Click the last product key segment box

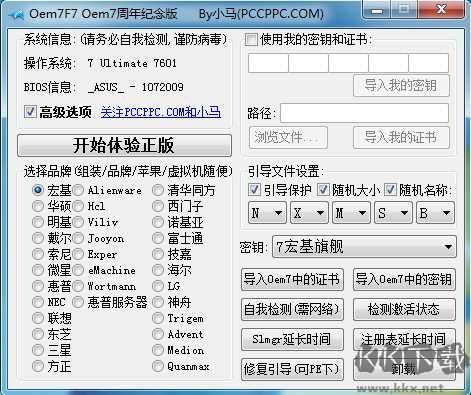[x=428, y=63]
